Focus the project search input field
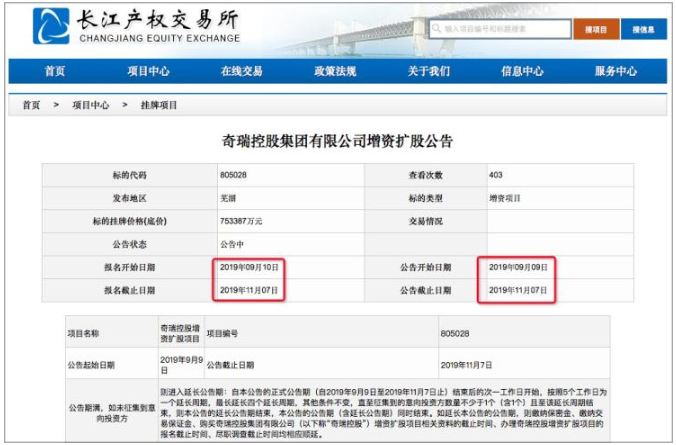Screen dimensions: 676x445 coord(500,29)
